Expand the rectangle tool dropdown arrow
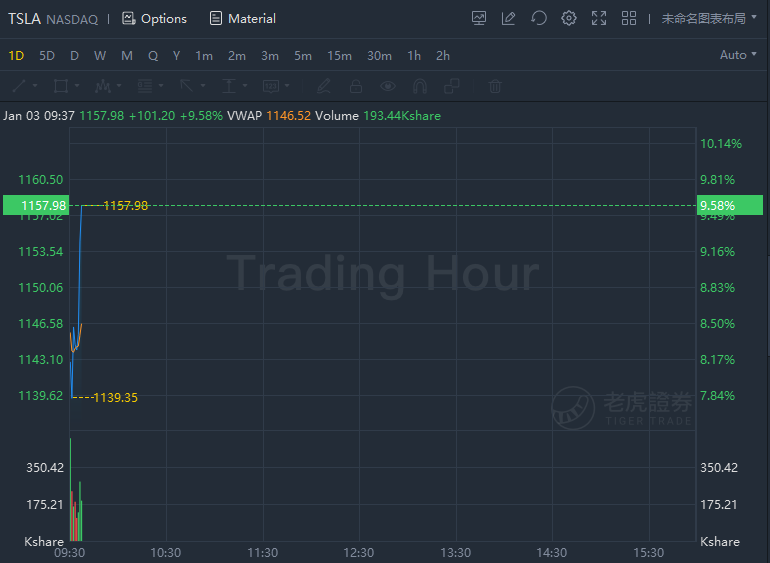This screenshot has width=770, height=563. pyautogui.click(x=77, y=86)
